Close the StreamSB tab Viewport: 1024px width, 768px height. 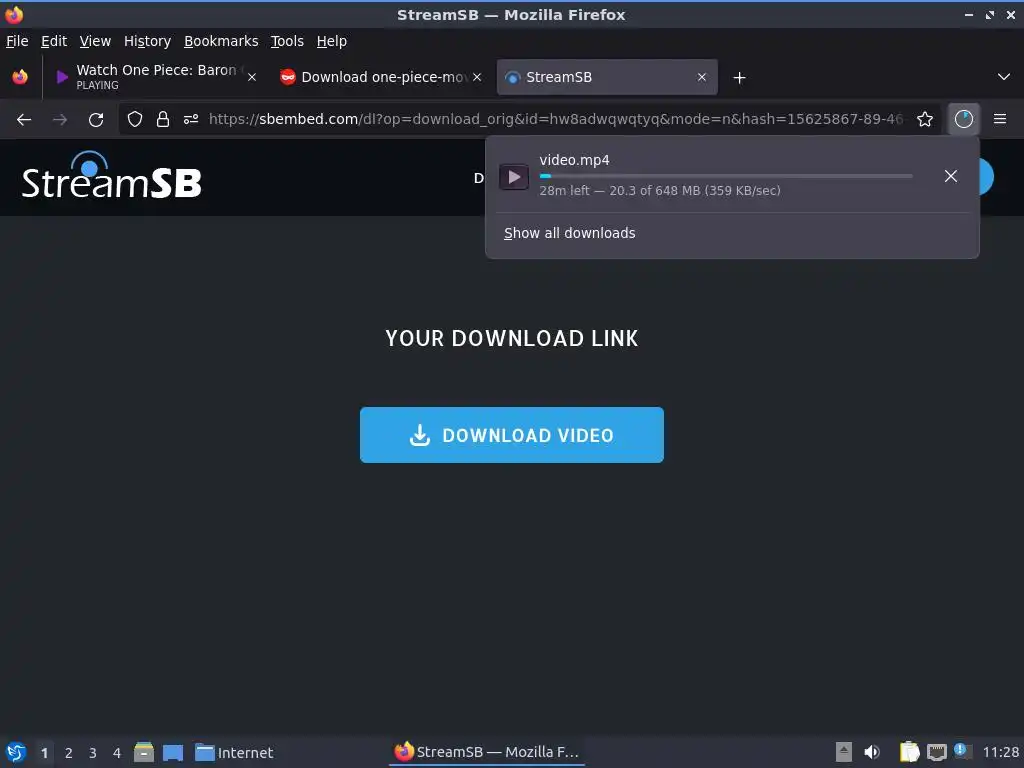(702, 77)
